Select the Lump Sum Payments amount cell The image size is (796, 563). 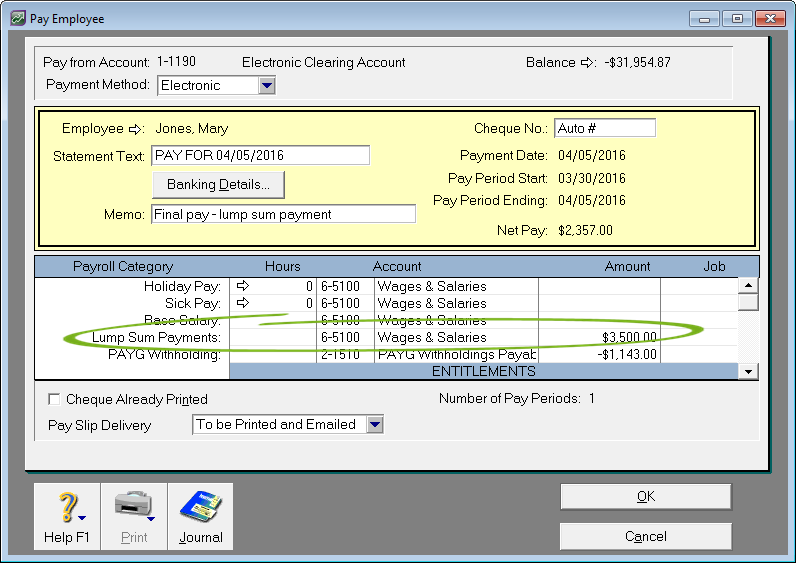(x=599, y=337)
